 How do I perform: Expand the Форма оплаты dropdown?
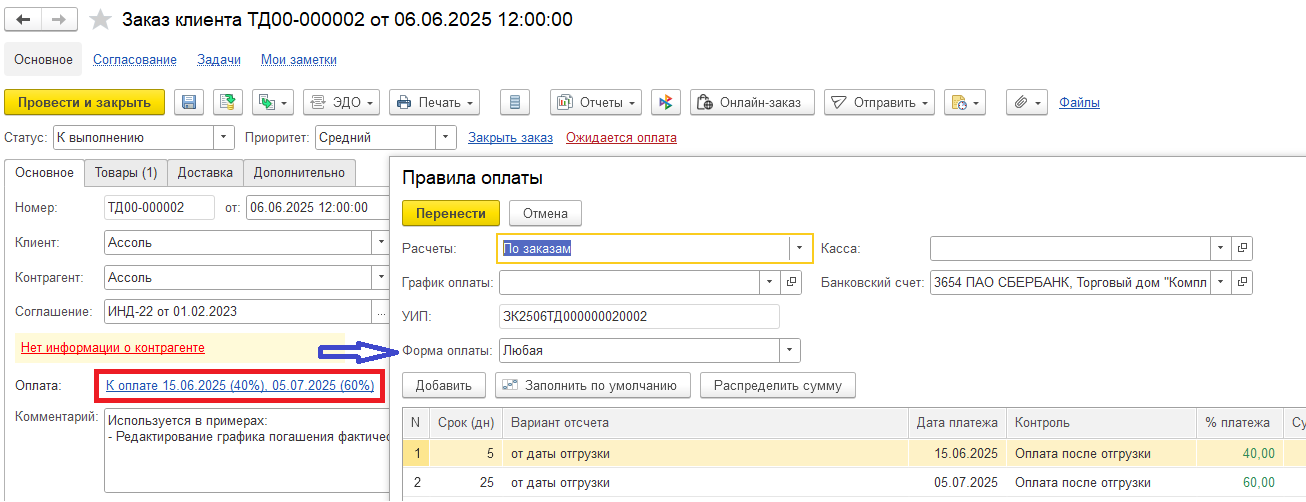click(791, 351)
